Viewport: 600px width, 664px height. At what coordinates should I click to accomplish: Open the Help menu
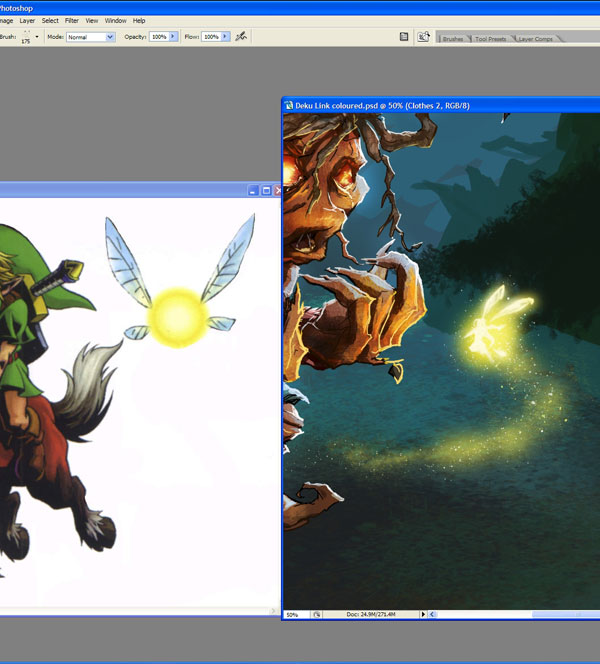[139, 20]
